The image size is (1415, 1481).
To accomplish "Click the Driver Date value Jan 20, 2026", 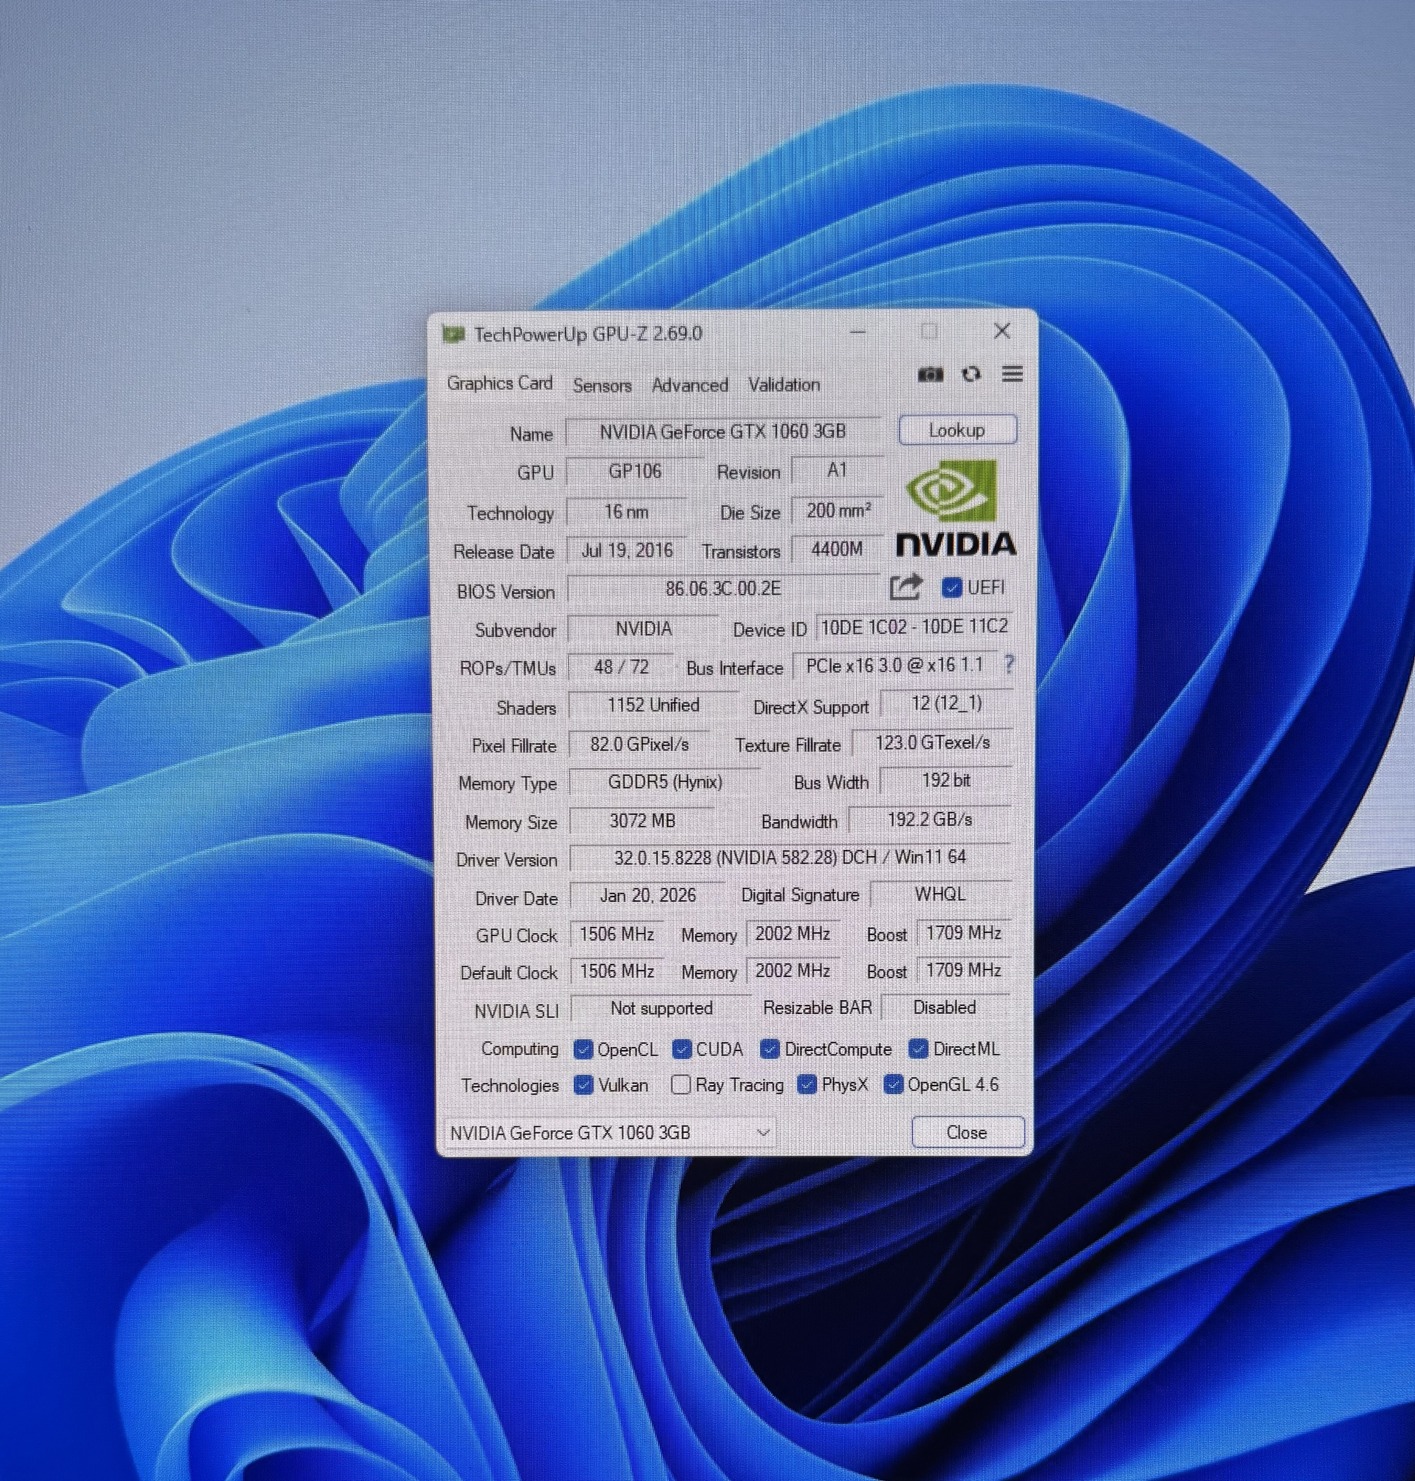I will 648,896.
